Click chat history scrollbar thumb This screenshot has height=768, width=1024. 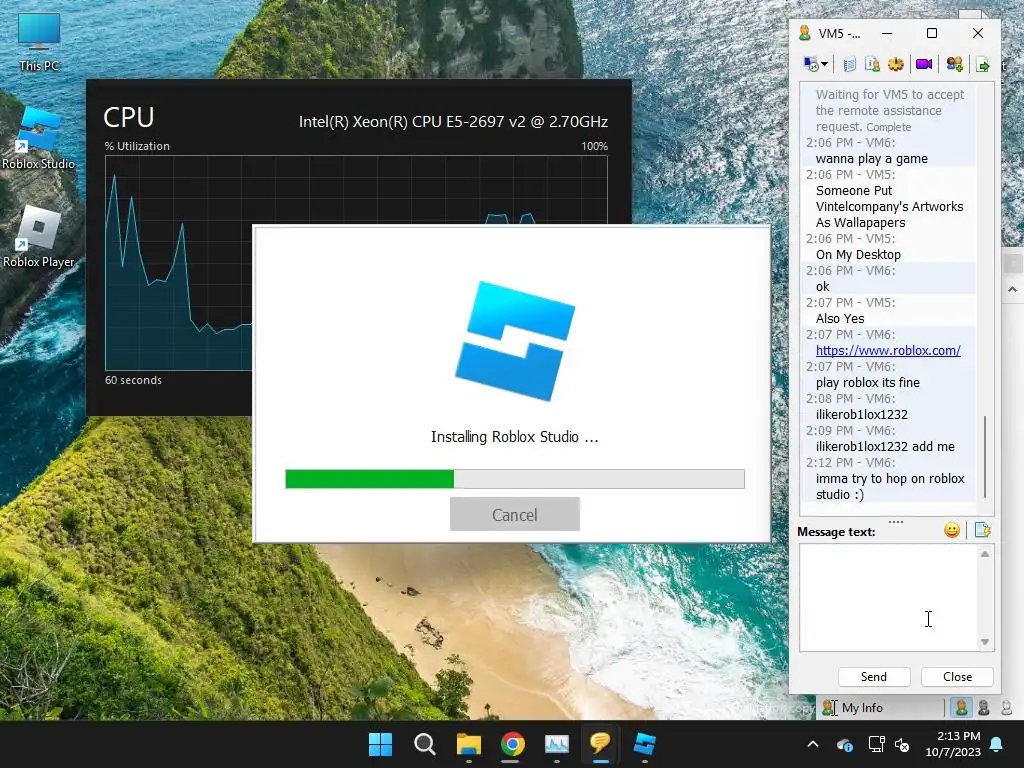(x=985, y=457)
